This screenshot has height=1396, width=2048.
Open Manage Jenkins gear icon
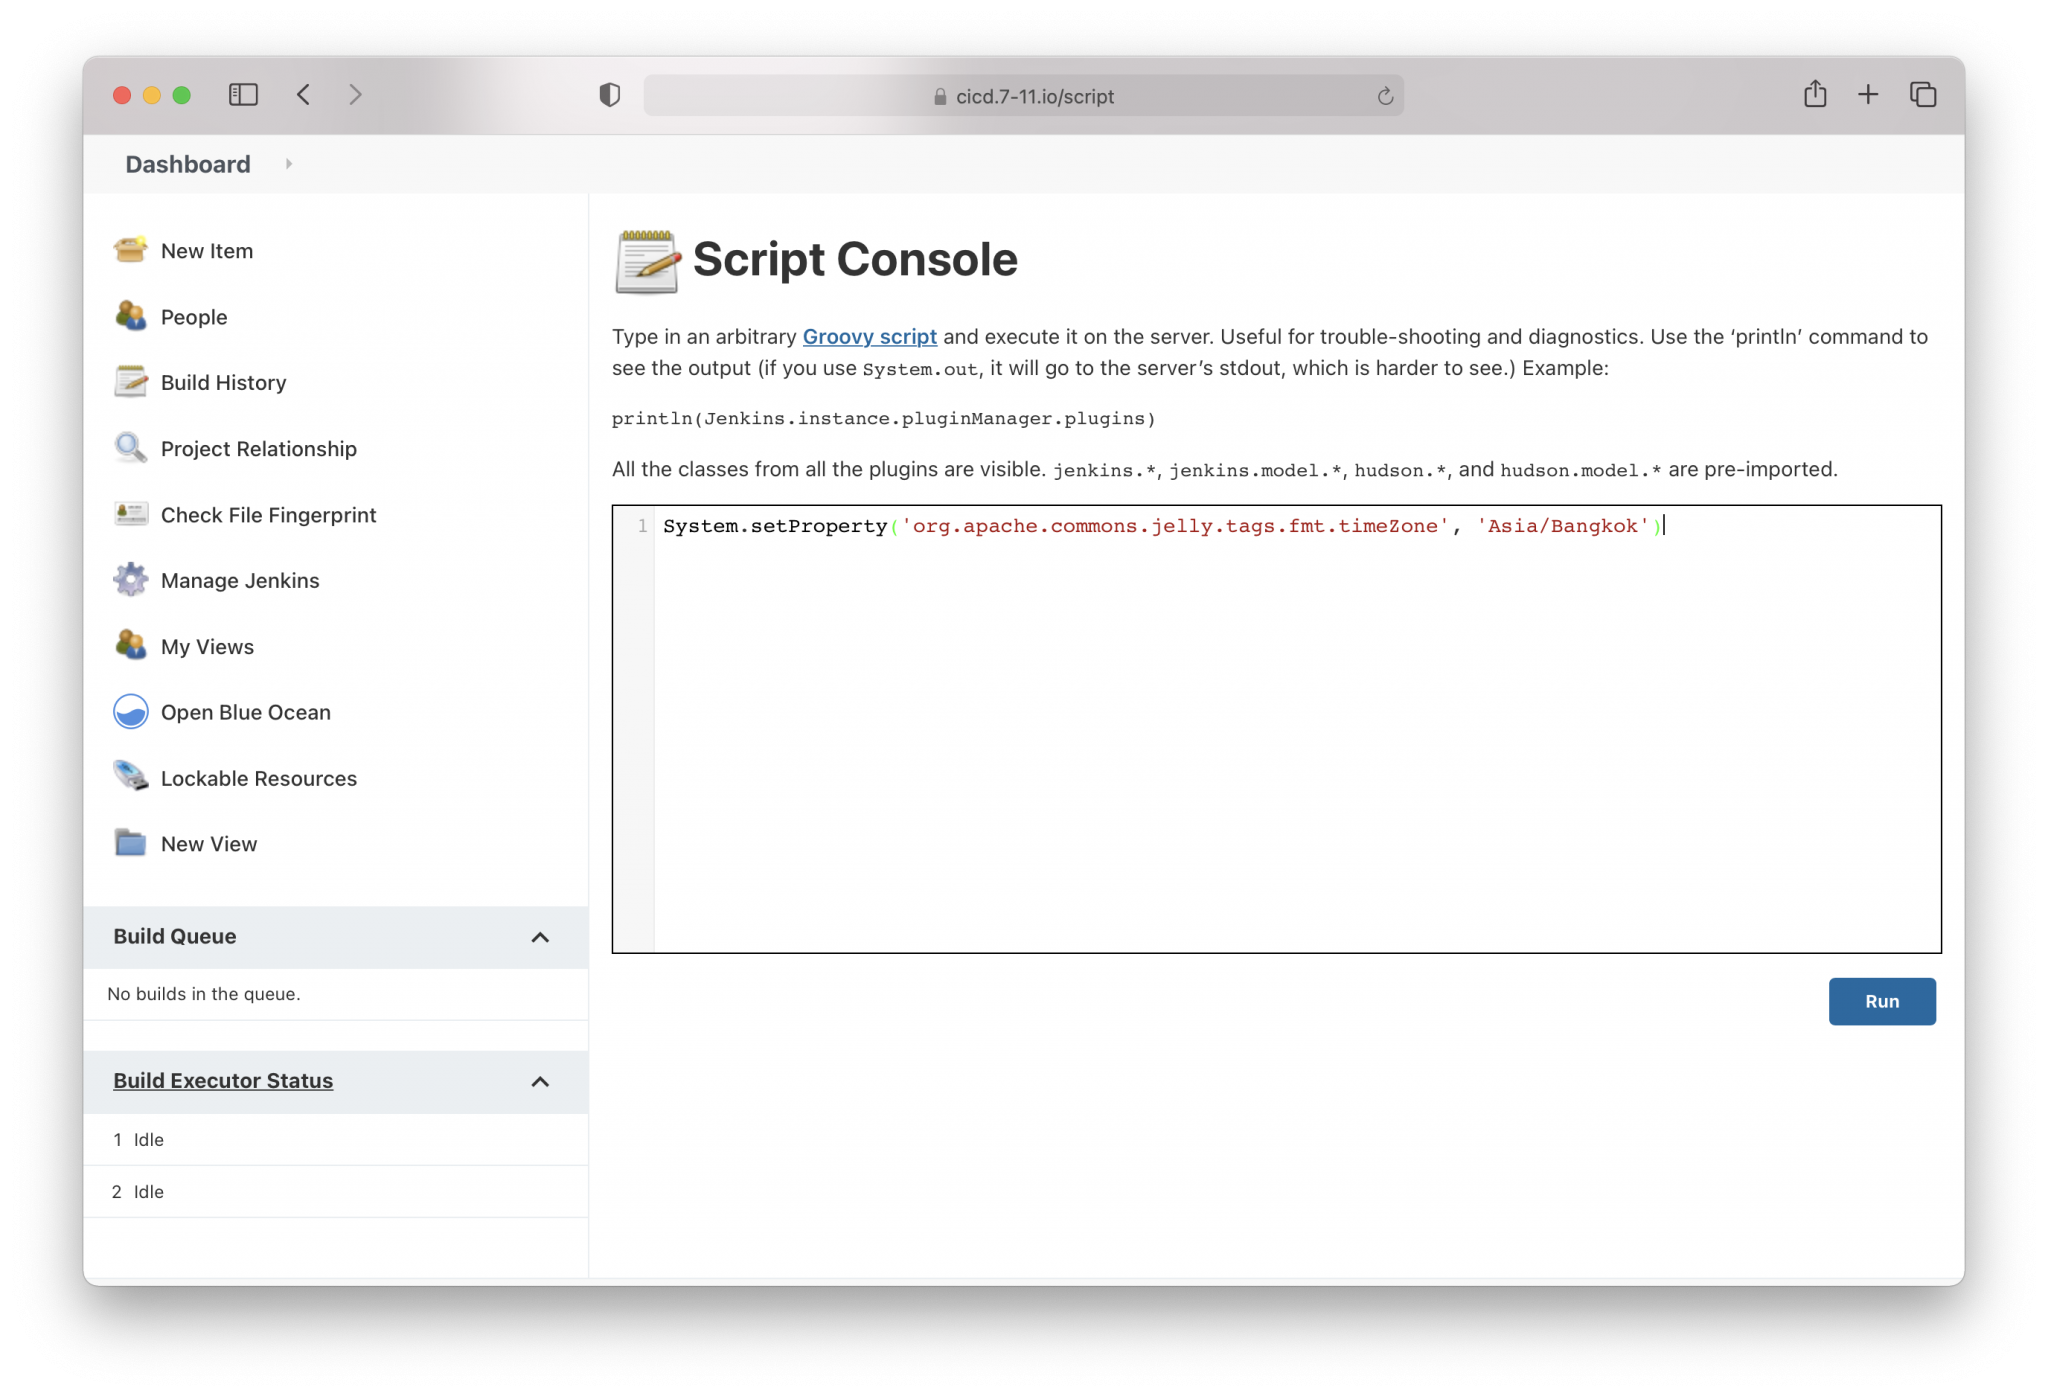pos(130,580)
